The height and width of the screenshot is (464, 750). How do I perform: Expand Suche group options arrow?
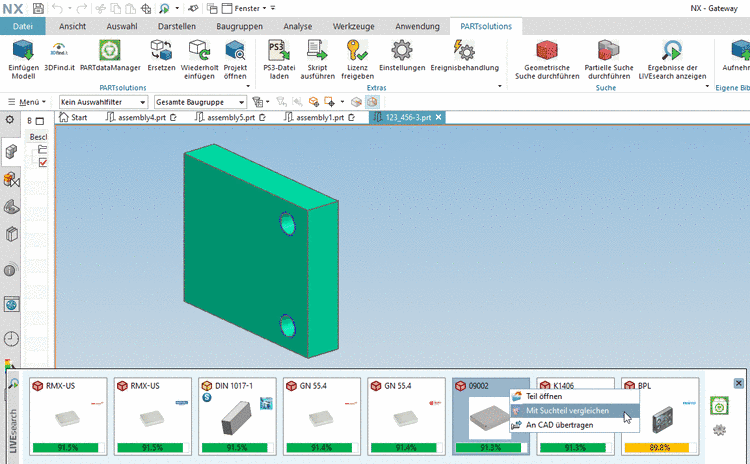click(x=707, y=86)
